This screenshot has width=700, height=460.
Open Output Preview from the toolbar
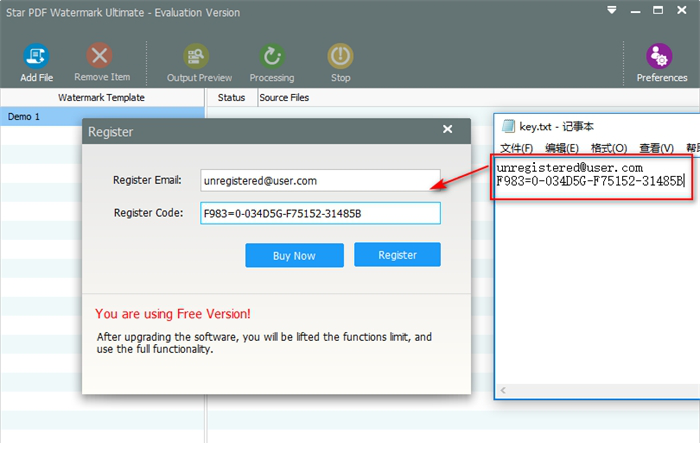point(196,56)
